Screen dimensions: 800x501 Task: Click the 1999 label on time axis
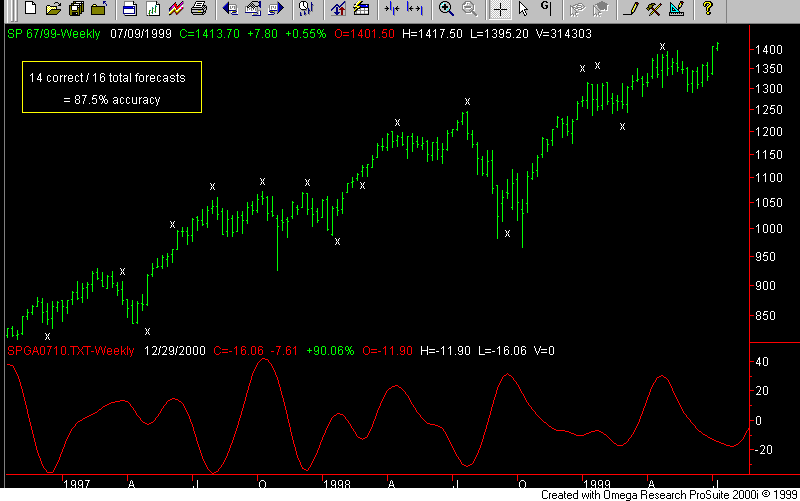pyautogui.click(x=597, y=482)
